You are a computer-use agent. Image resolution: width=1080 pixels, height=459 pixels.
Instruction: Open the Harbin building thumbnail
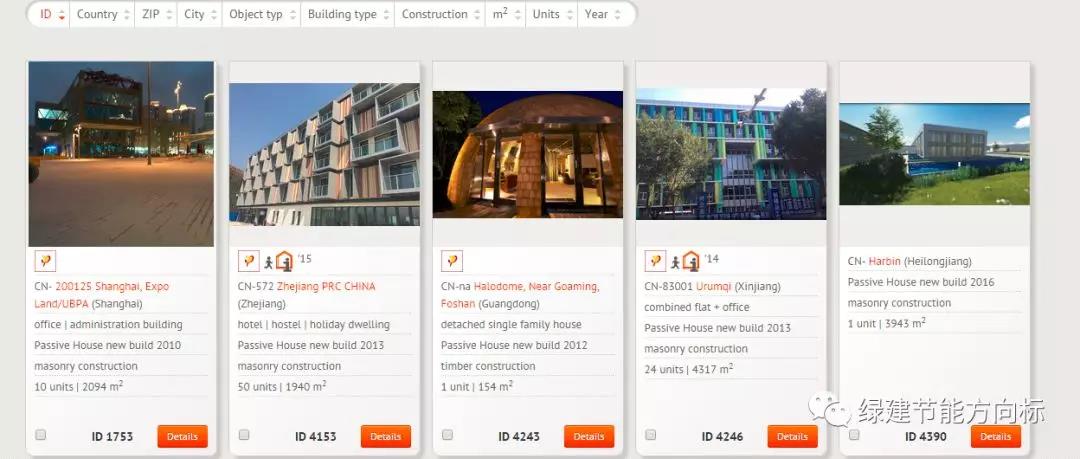click(x=934, y=154)
